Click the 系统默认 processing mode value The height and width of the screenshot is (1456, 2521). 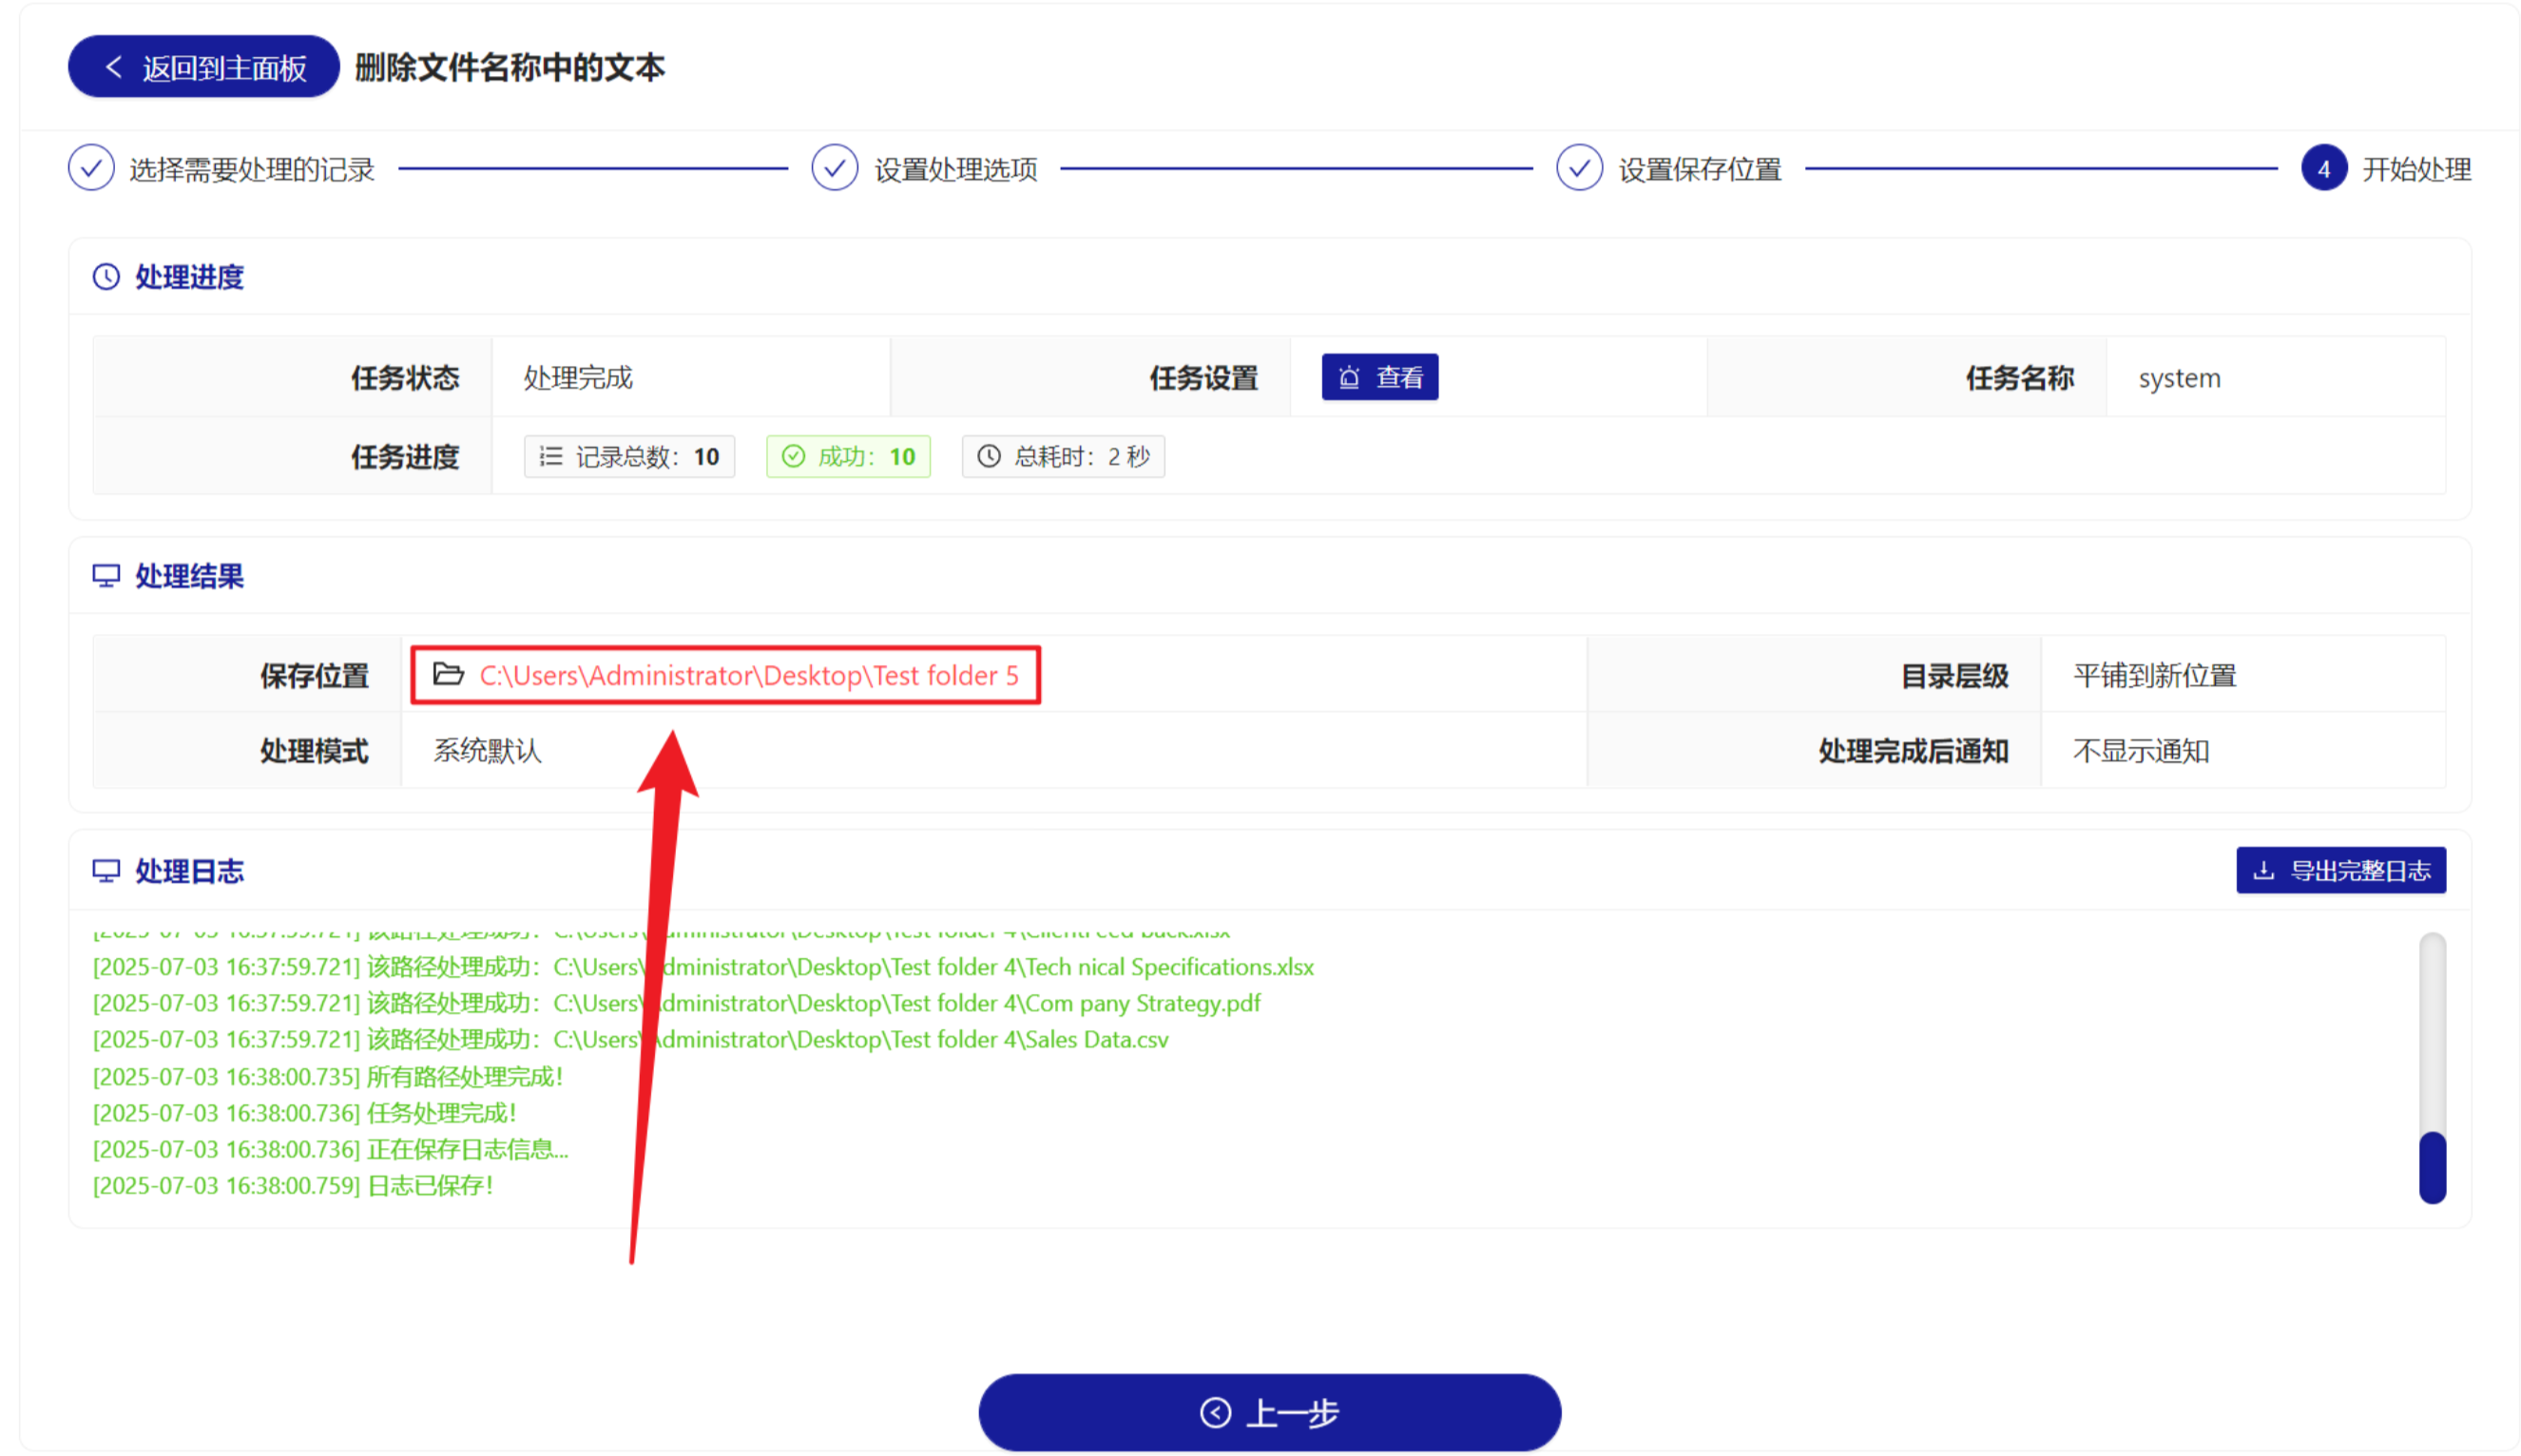click(487, 751)
